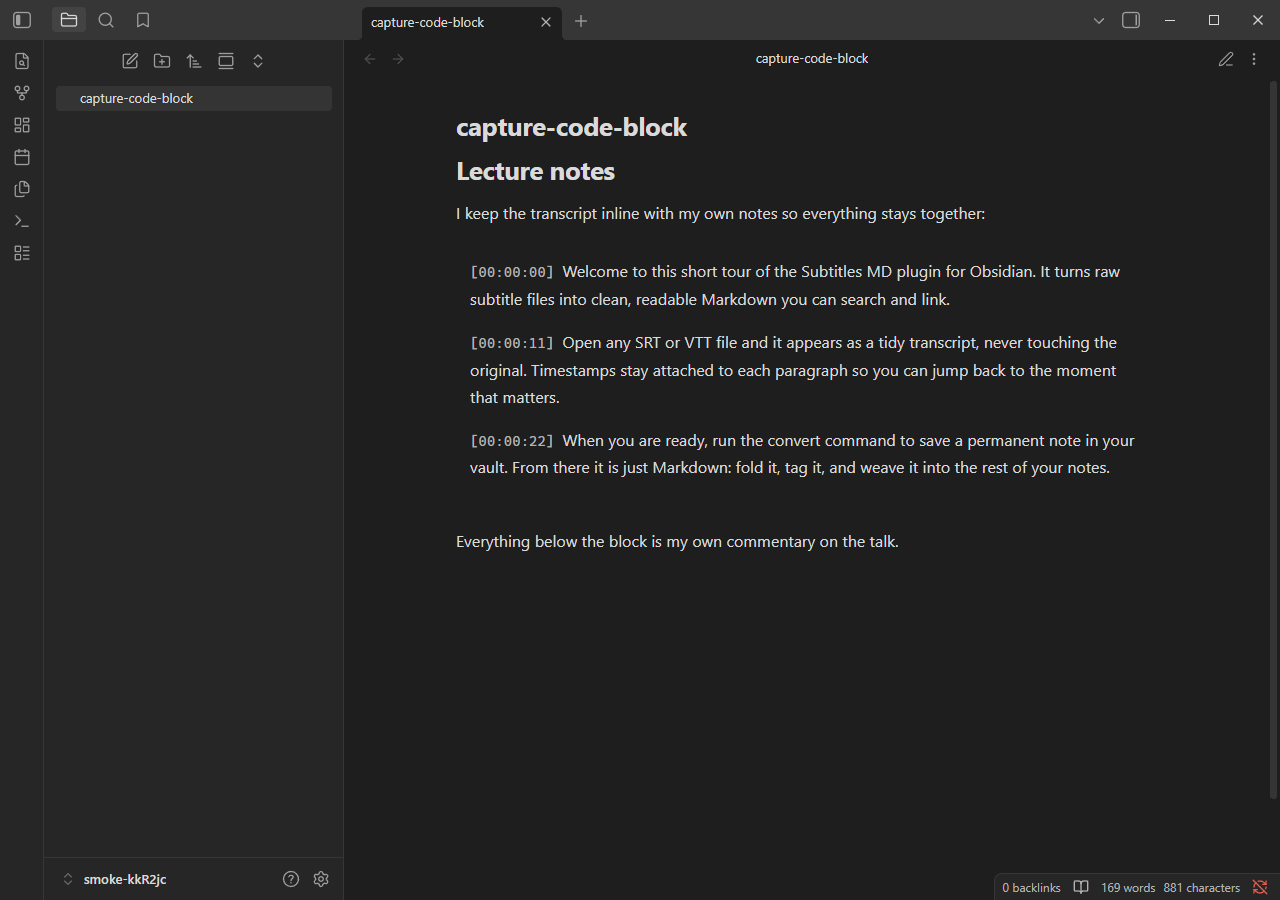Open graph view from the ribbon
Screen dimensions: 1280x900
pos(22,93)
